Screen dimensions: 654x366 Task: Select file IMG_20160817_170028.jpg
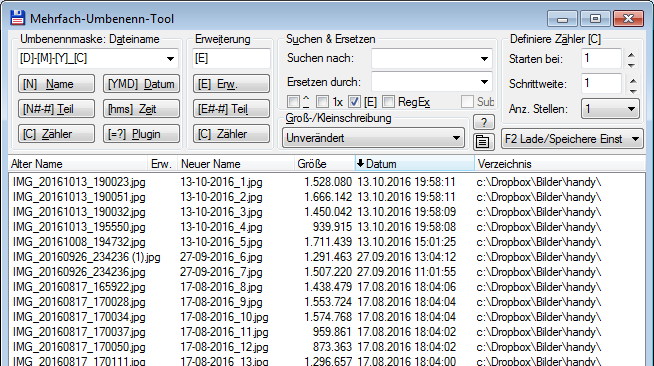(x=79, y=302)
